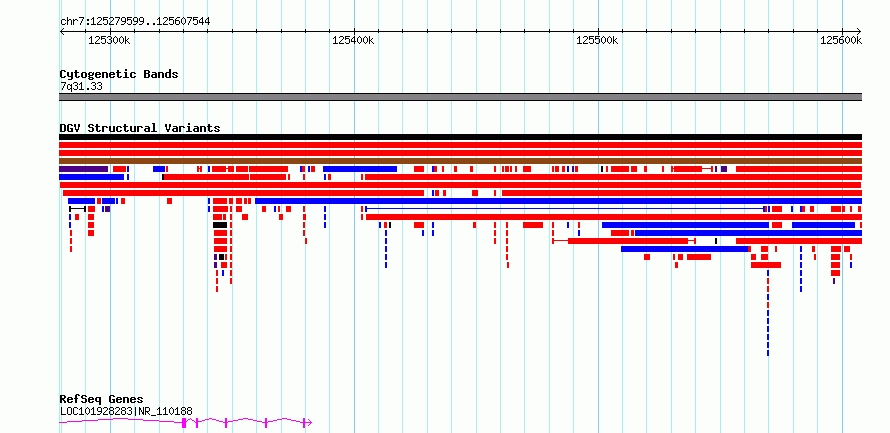890x433 pixels.
Task: Click the 7q31.33 band label
Action: [x=81, y=86]
